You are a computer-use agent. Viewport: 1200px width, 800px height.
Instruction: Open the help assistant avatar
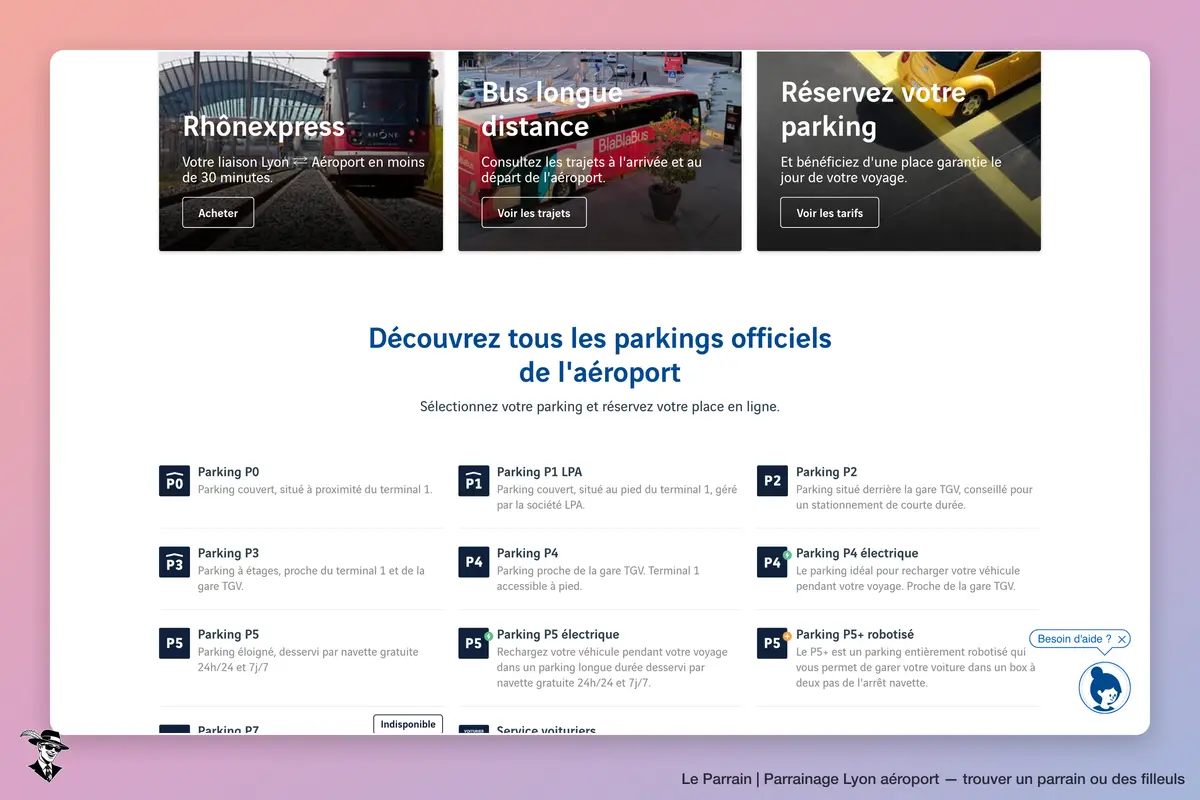click(x=1105, y=688)
